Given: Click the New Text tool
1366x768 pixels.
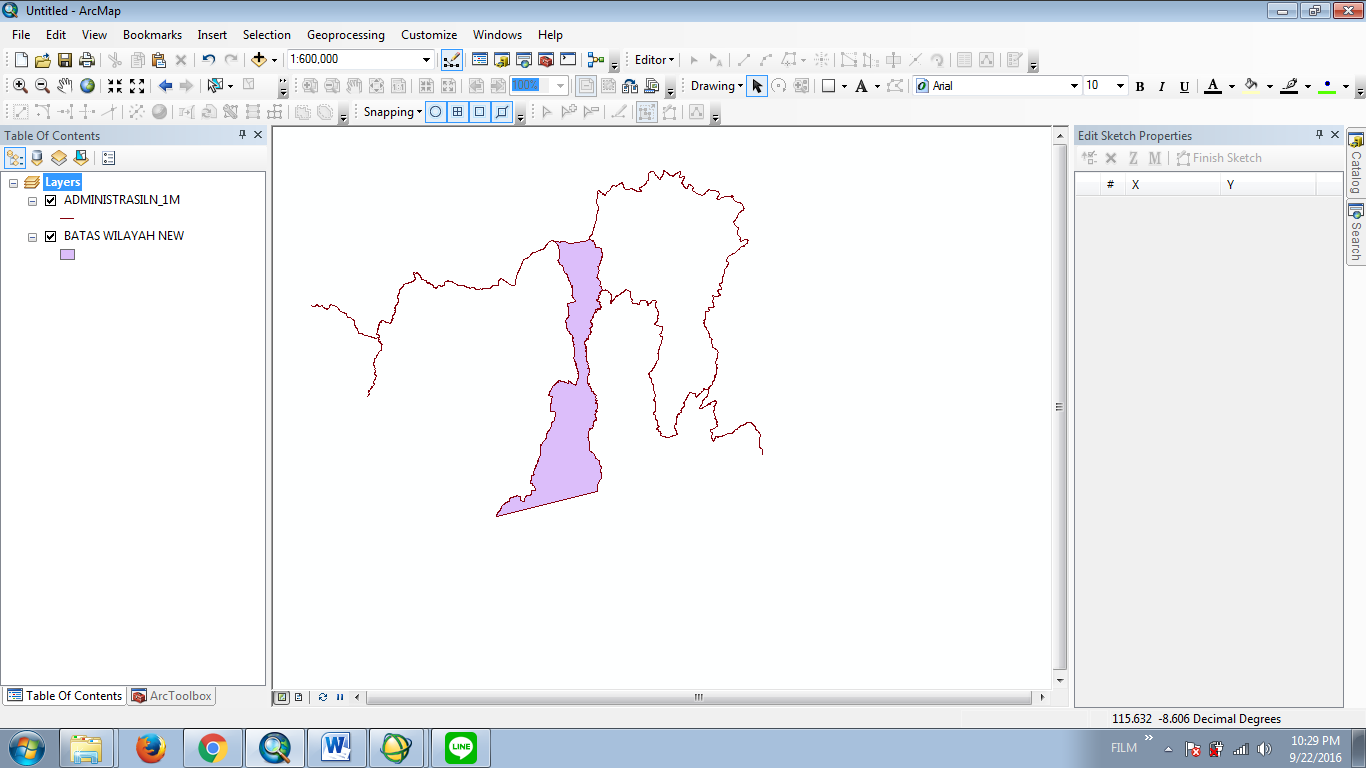Looking at the screenshot, I should (861, 86).
